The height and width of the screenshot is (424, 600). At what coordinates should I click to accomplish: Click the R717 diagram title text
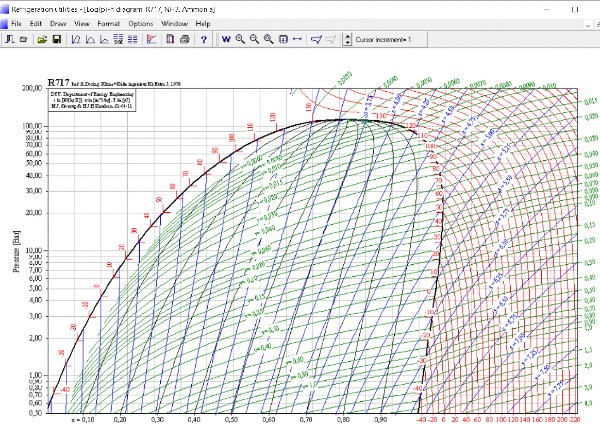pyautogui.click(x=59, y=82)
